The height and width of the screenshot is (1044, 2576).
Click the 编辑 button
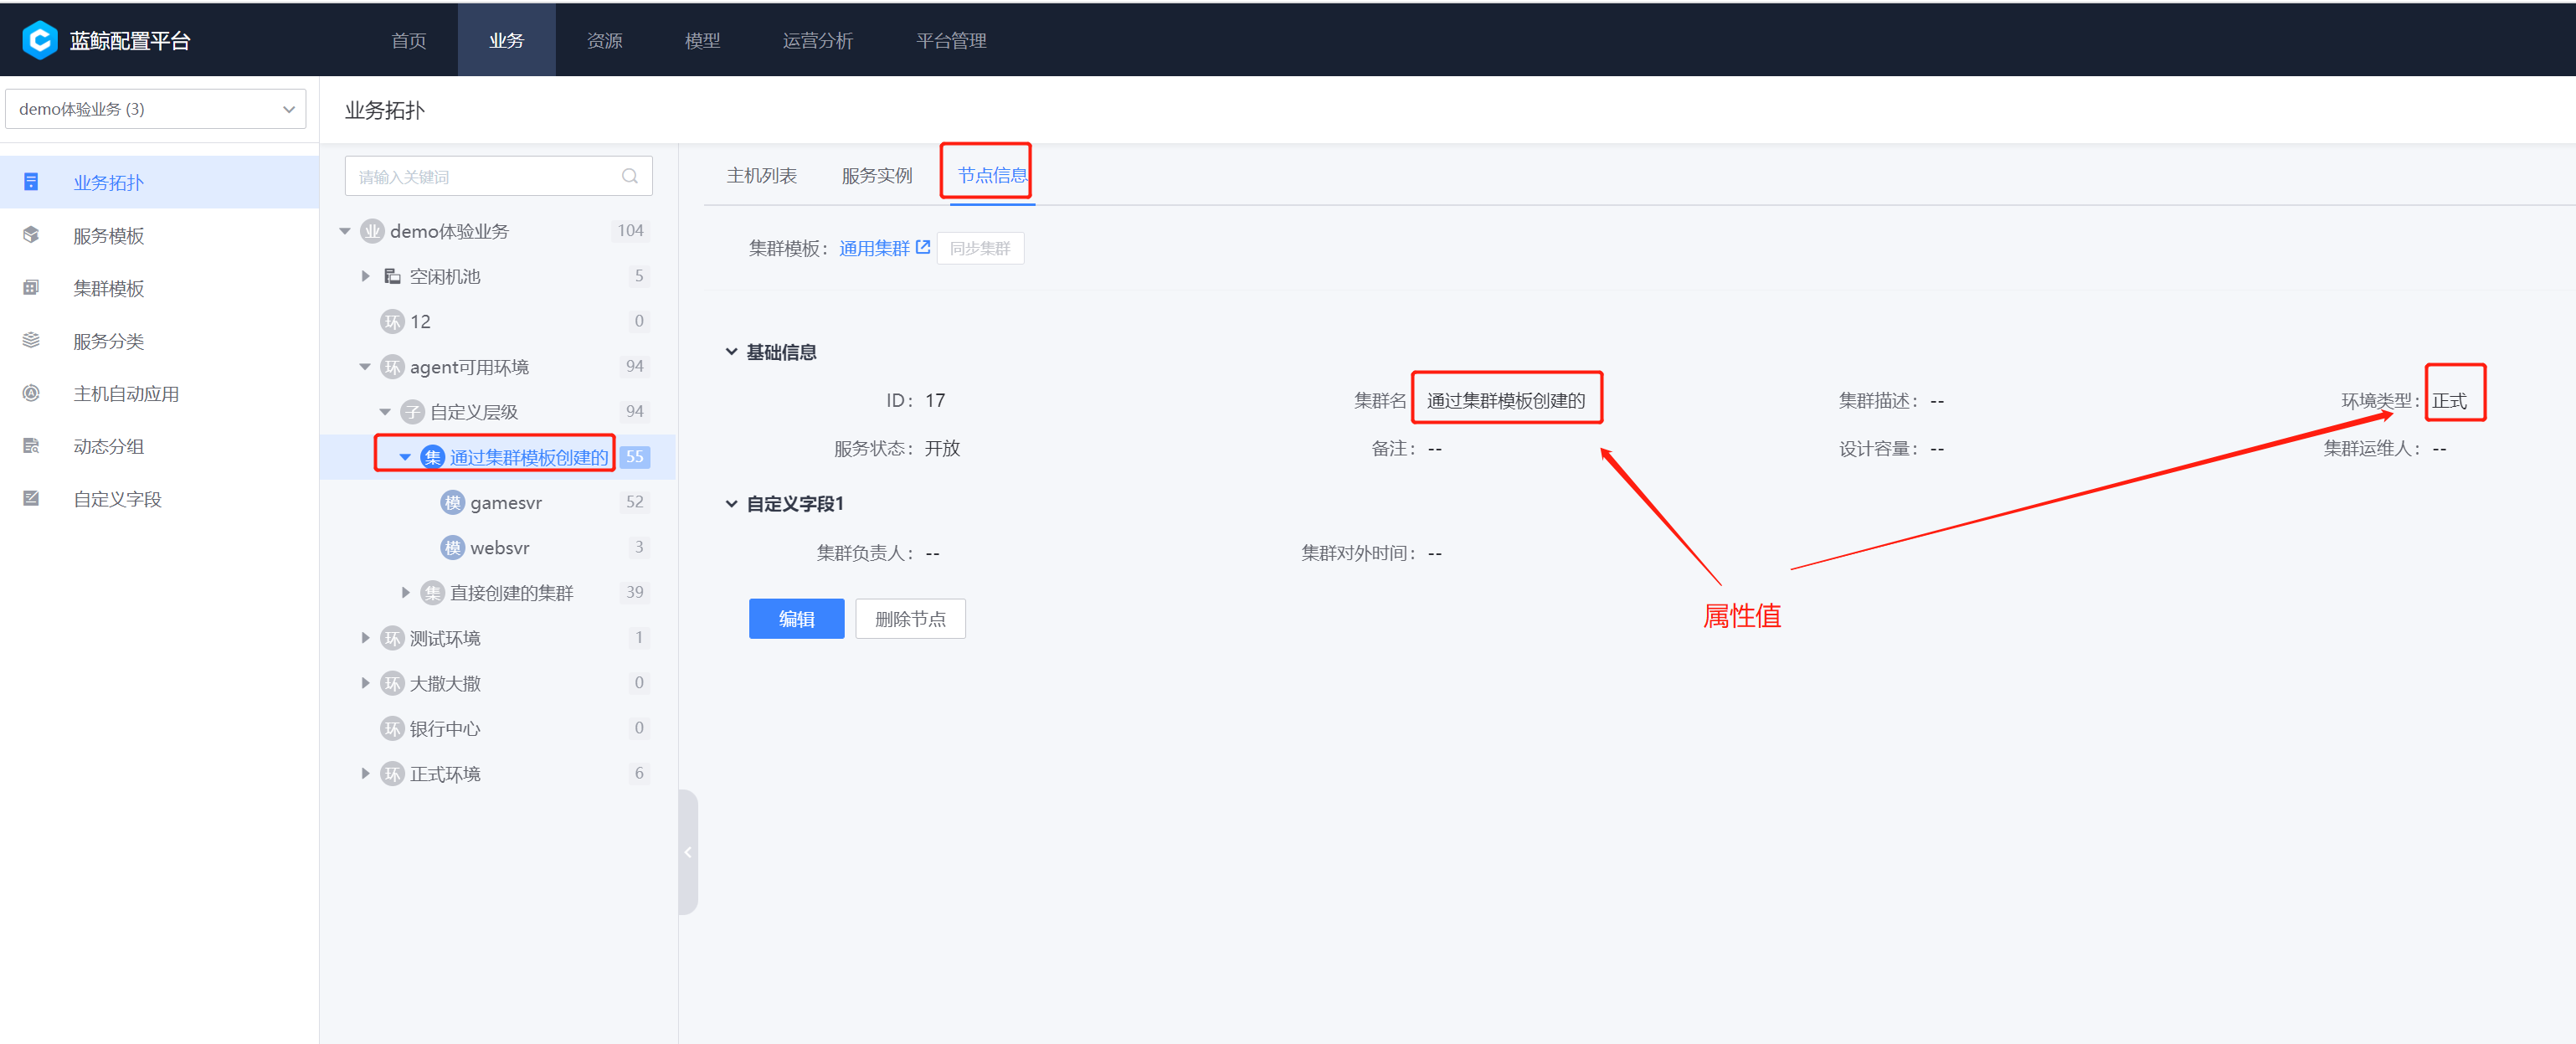point(796,618)
